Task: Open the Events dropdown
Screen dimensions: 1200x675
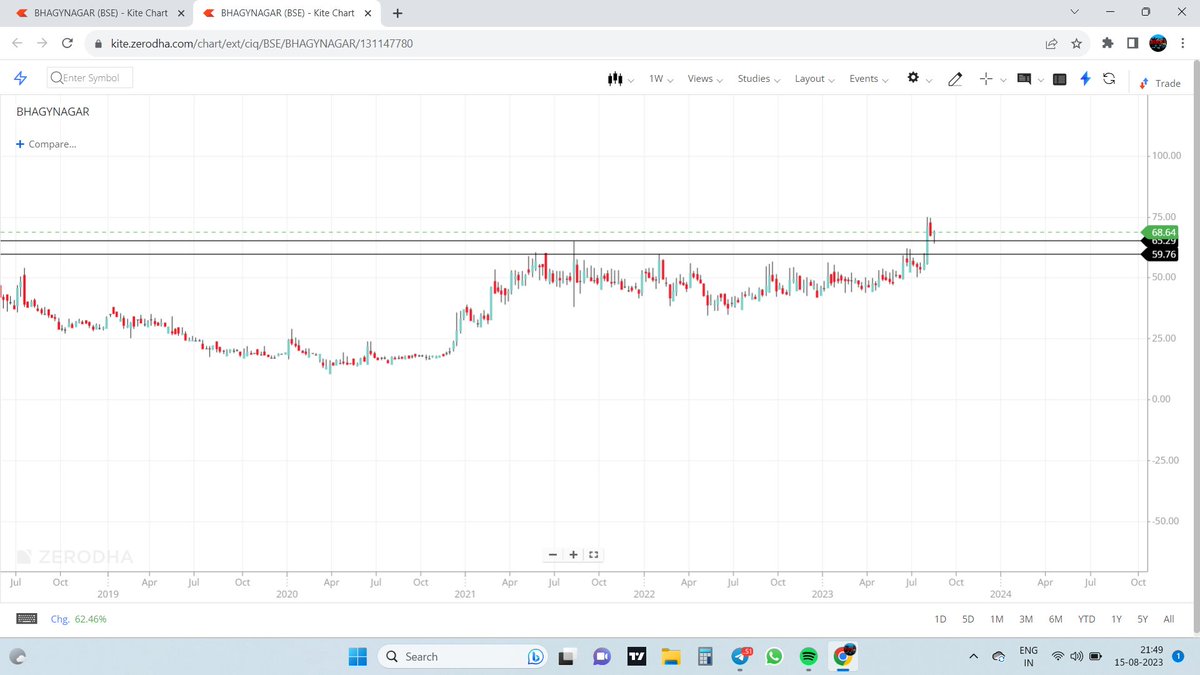Action: tap(868, 79)
